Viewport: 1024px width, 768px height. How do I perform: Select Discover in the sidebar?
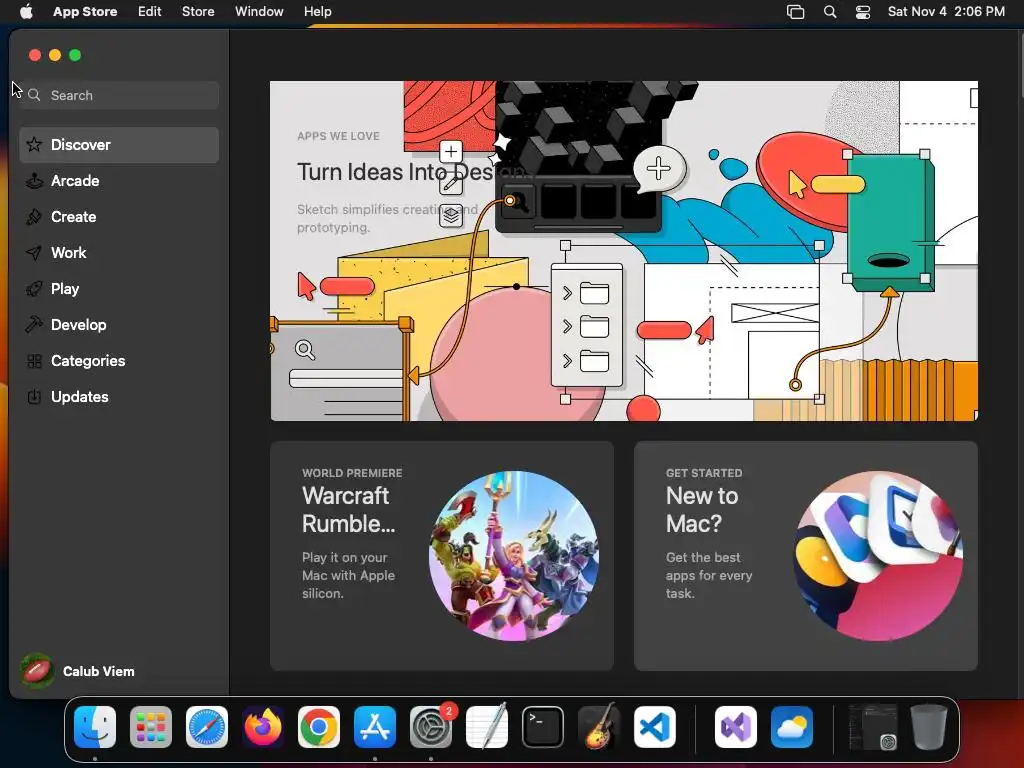(x=119, y=144)
